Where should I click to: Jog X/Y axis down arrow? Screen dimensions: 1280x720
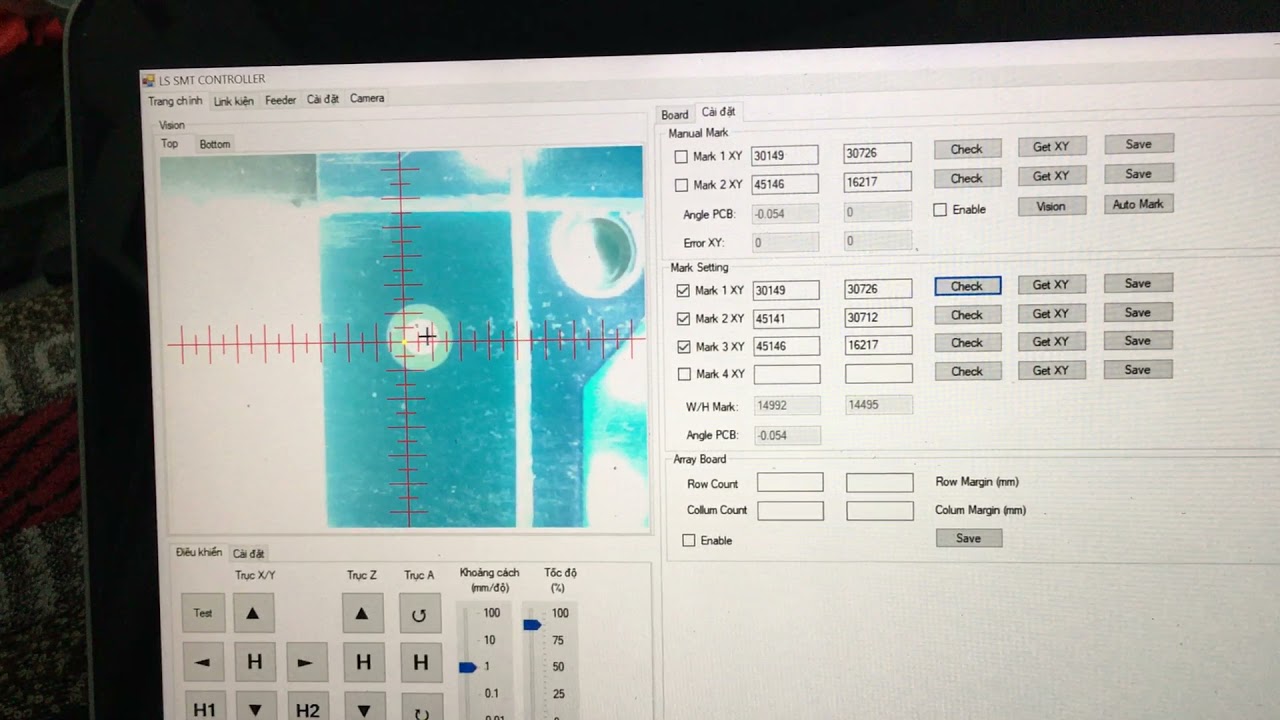255,707
